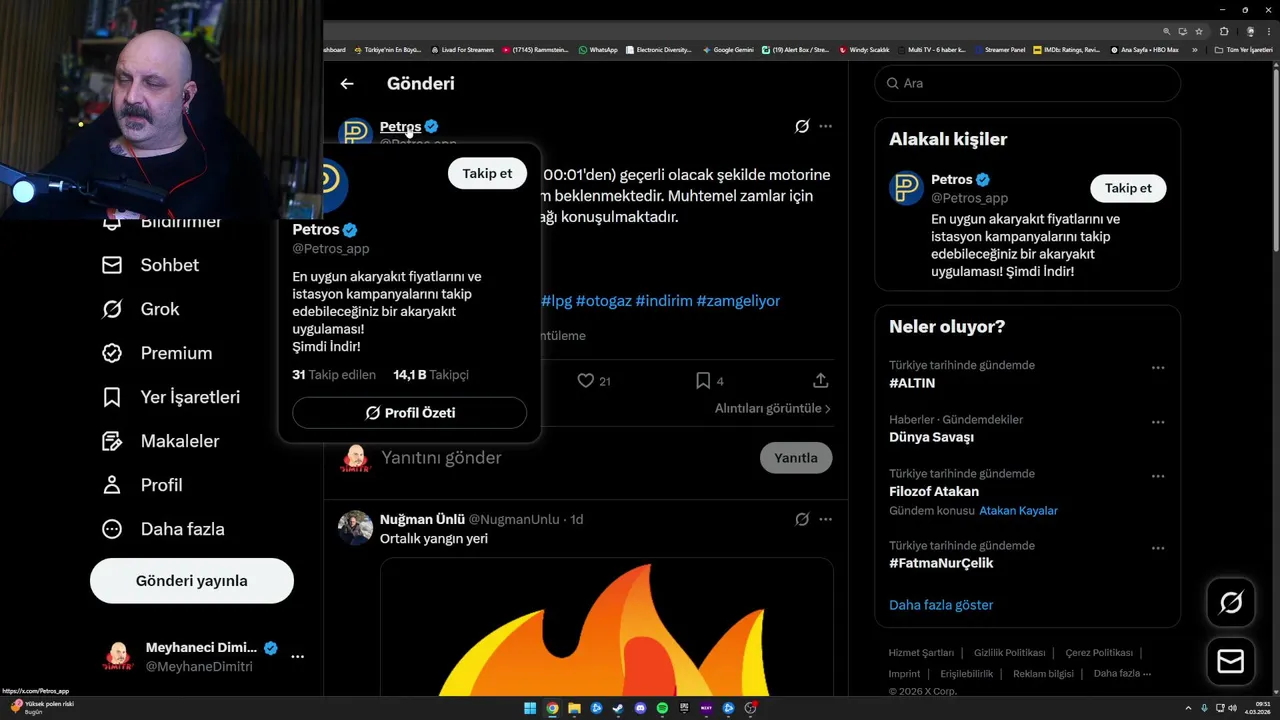Open Petros avatar in Alakalı kişiler
This screenshot has height=720, width=1280.
pos(906,188)
